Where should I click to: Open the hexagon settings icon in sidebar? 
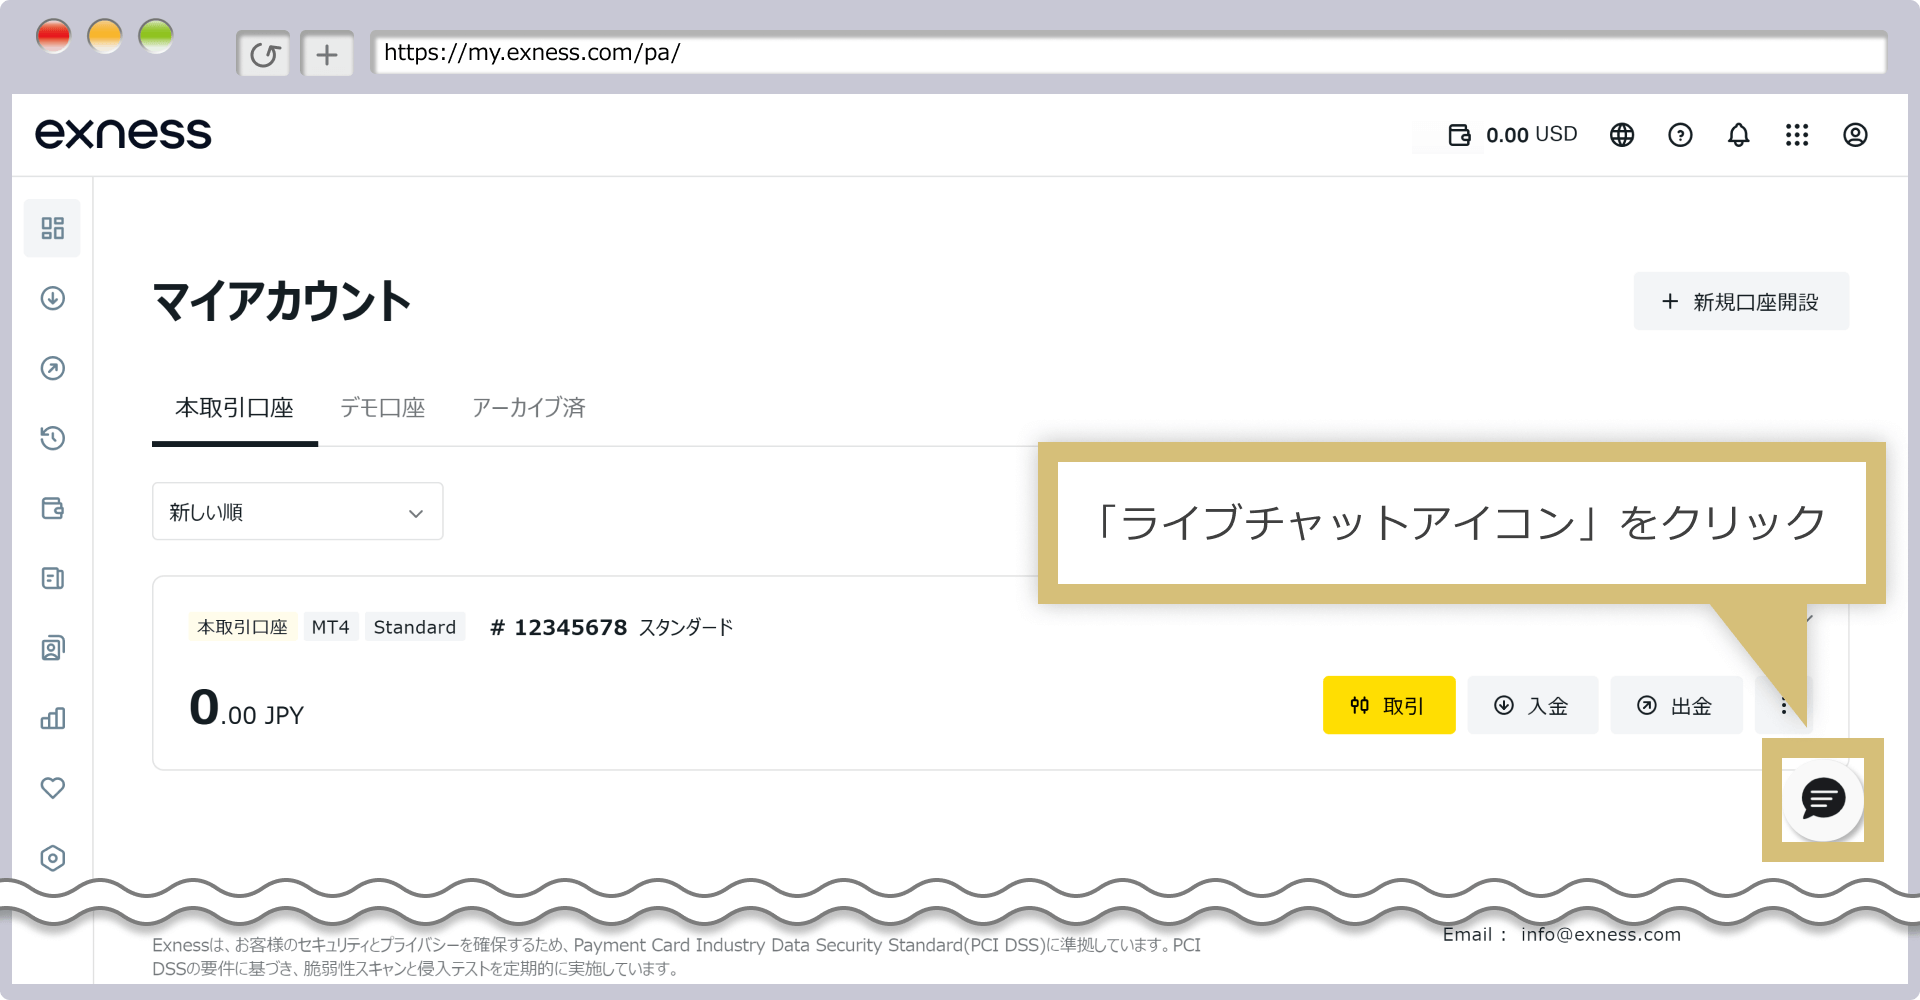tap(53, 858)
